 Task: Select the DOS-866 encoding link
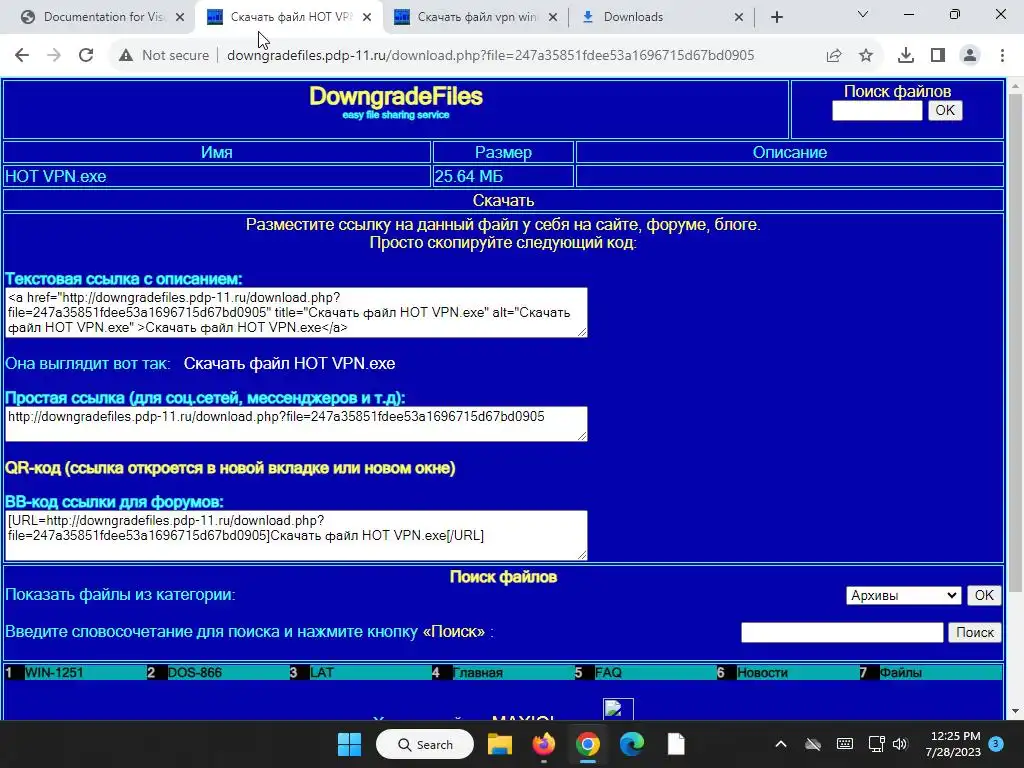tap(195, 673)
